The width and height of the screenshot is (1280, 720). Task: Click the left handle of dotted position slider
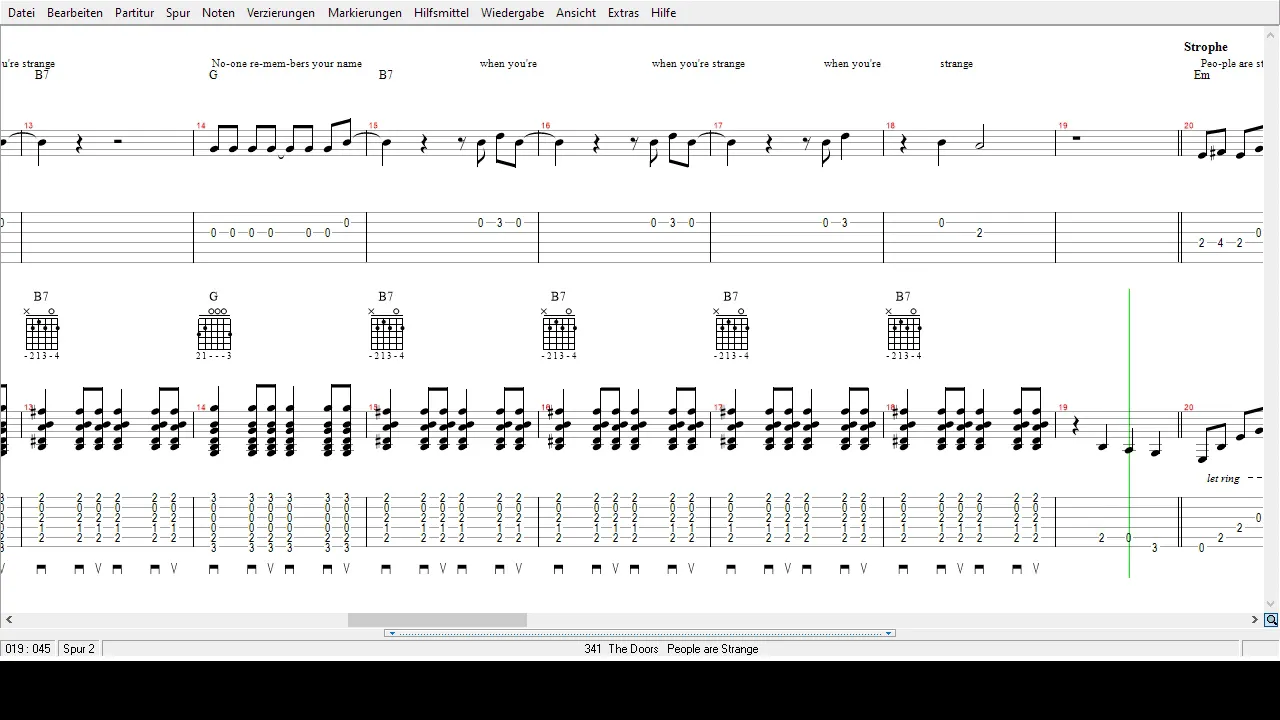(x=392, y=633)
